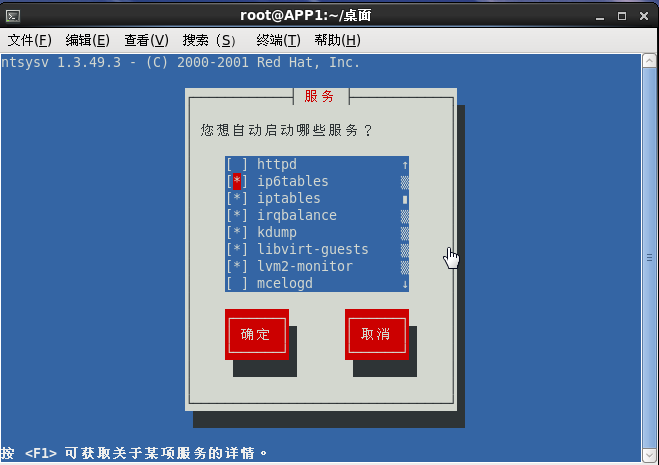
Task: Enable the mcelogd service checkbox
Action: 237,284
